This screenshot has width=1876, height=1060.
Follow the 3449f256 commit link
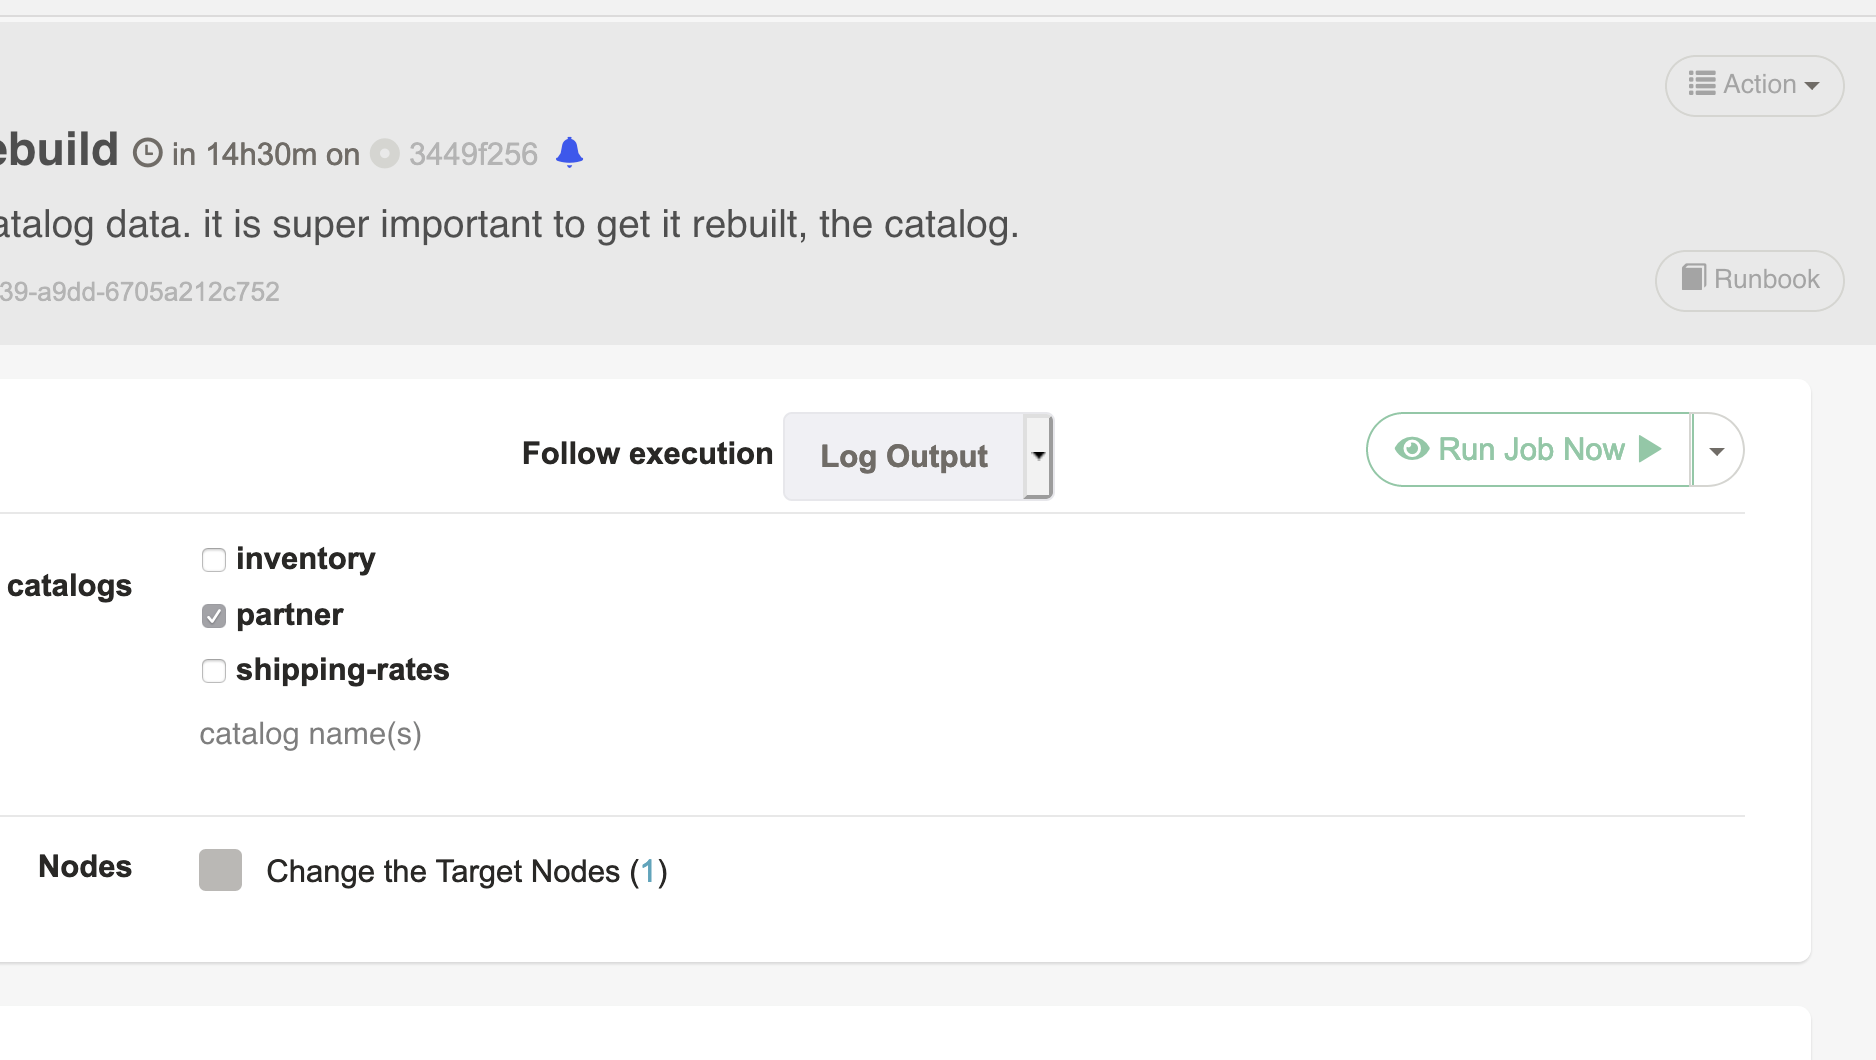tap(472, 153)
